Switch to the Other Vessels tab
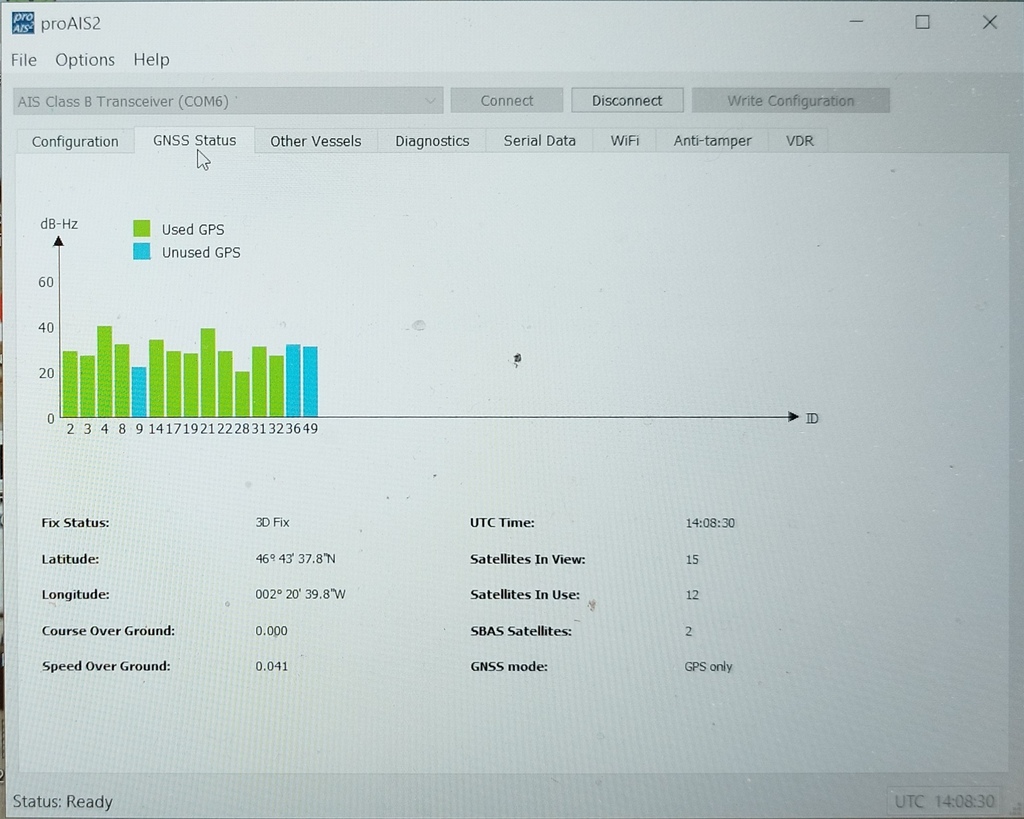 tap(315, 141)
